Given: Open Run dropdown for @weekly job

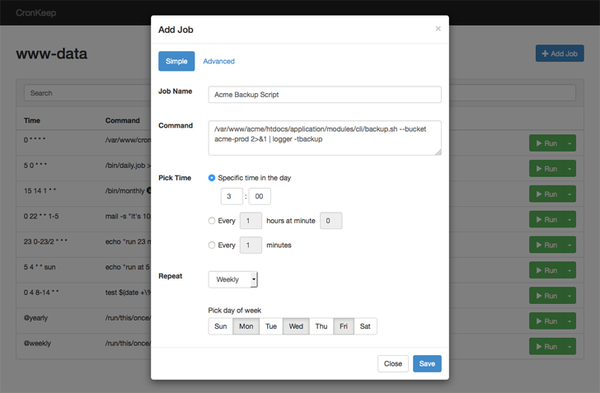Looking at the screenshot, I should point(569,347).
